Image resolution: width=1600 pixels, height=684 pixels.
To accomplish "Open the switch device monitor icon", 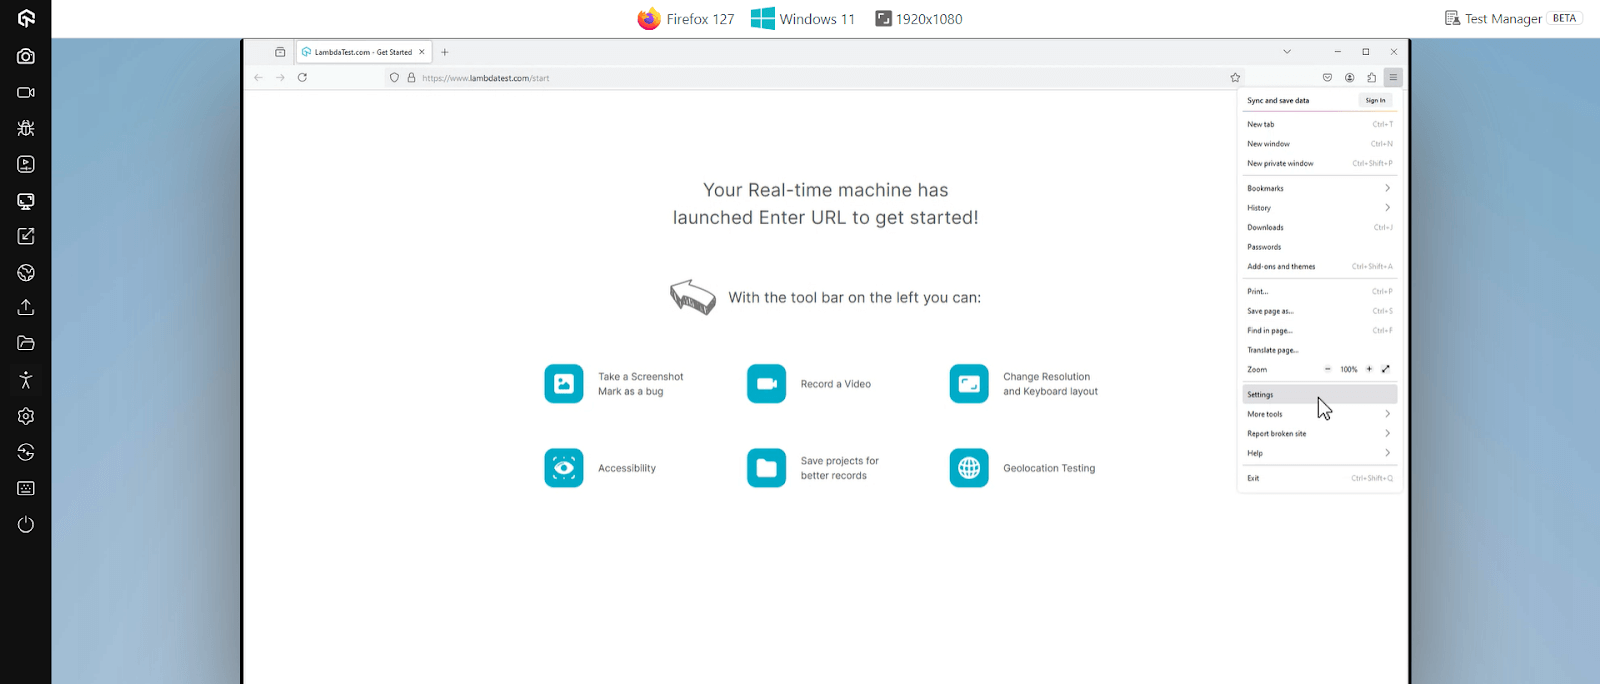I will point(26,201).
